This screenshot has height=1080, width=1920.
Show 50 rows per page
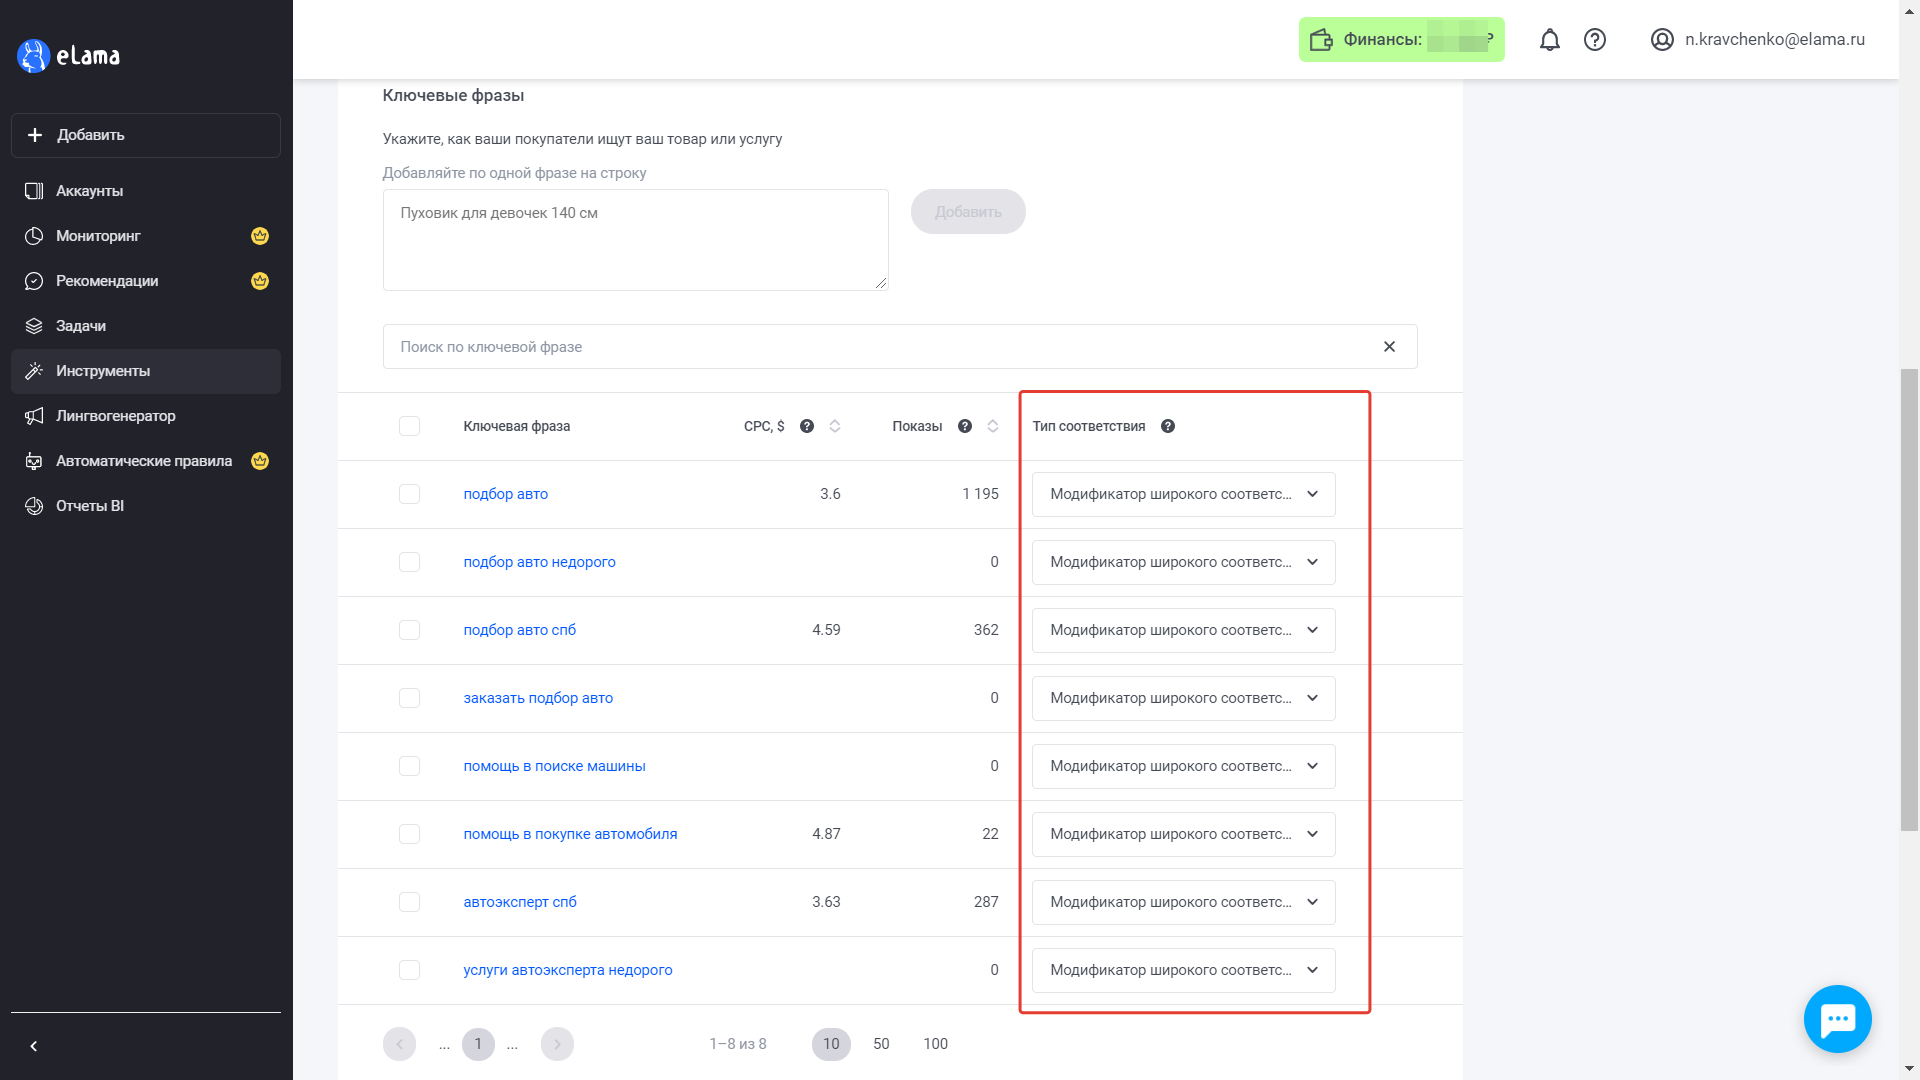881,1044
